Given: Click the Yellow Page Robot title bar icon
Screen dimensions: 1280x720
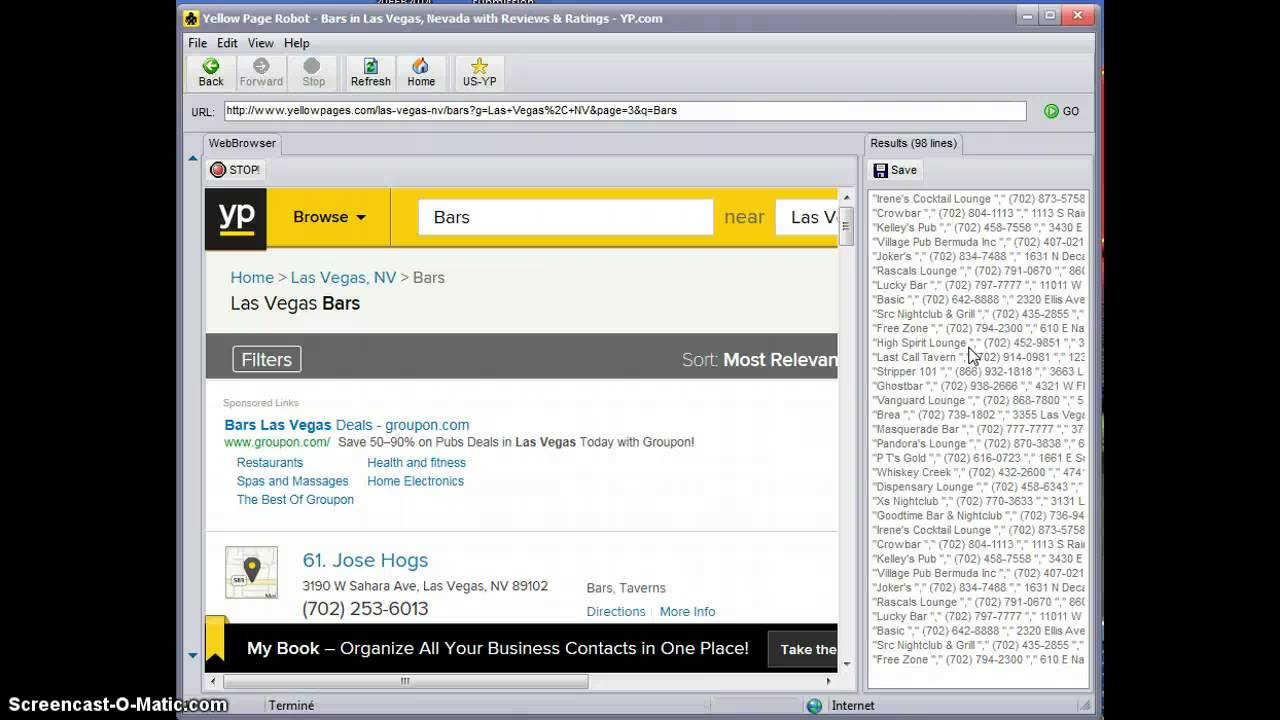Looking at the screenshot, I should (191, 18).
